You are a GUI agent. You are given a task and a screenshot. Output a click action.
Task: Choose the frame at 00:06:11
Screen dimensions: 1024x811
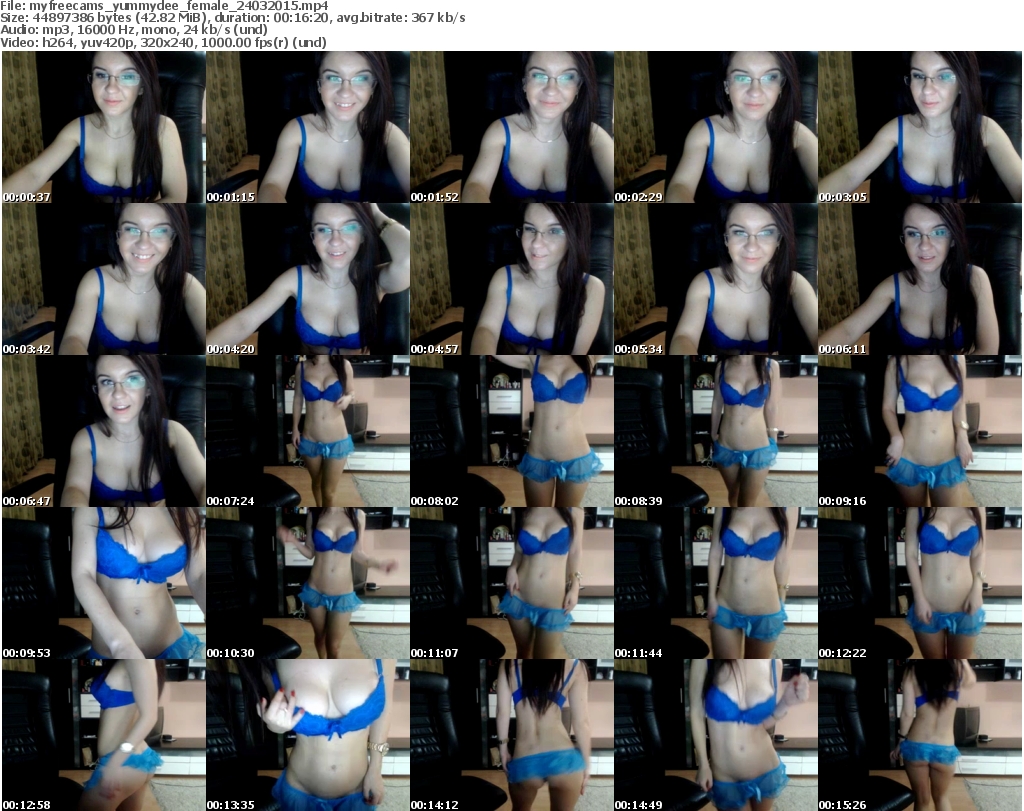click(920, 279)
